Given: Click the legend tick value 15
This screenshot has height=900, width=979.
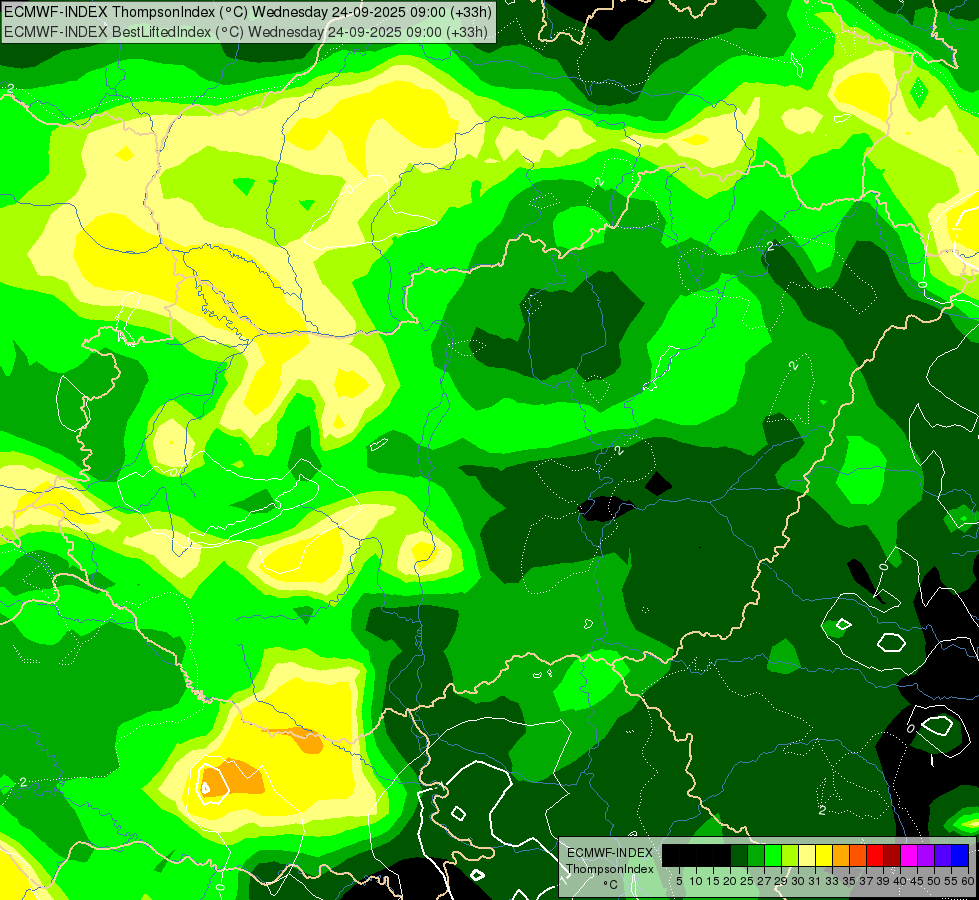Looking at the screenshot, I should click(713, 881).
